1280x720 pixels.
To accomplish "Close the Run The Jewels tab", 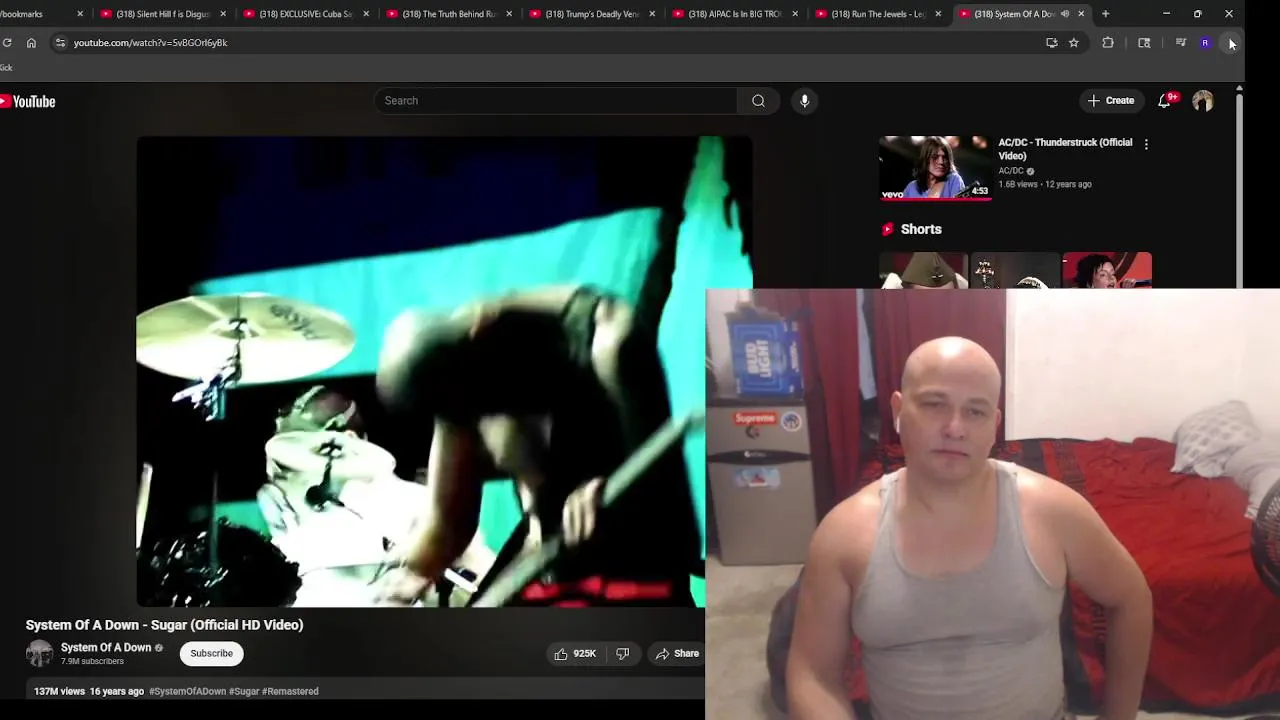I will click(x=938, y=14).
